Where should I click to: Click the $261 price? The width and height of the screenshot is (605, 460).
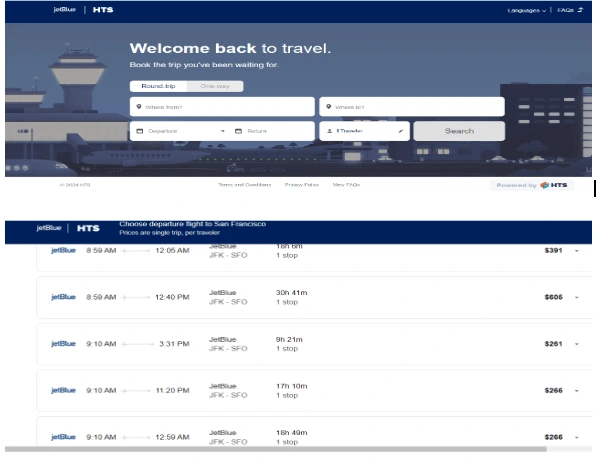[553, 344]
